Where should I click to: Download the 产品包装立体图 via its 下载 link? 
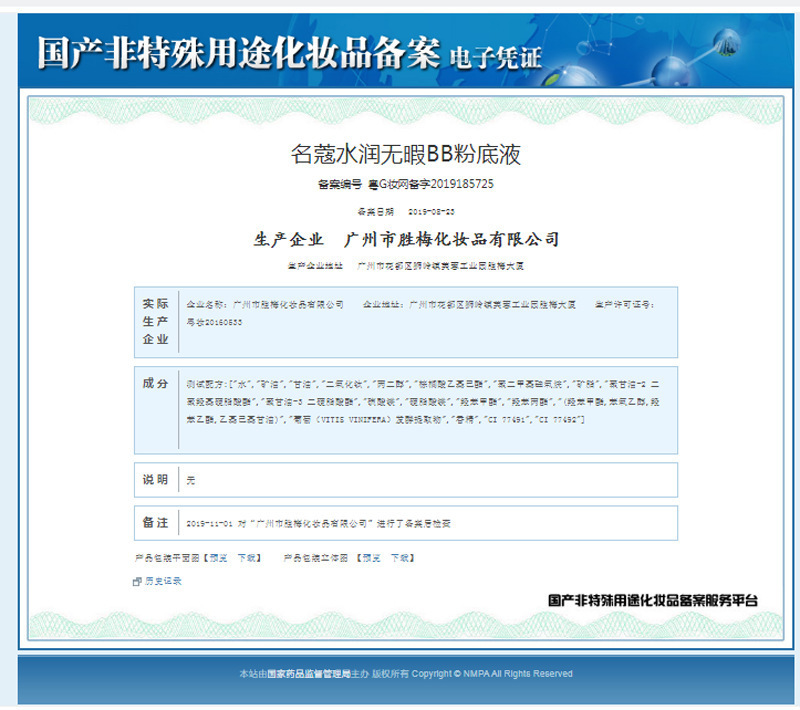[399, 558]
